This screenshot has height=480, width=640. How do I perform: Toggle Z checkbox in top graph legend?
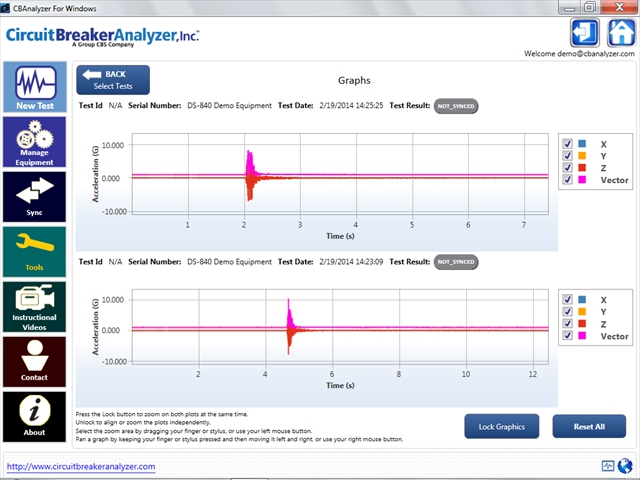[x=567, y=167]
